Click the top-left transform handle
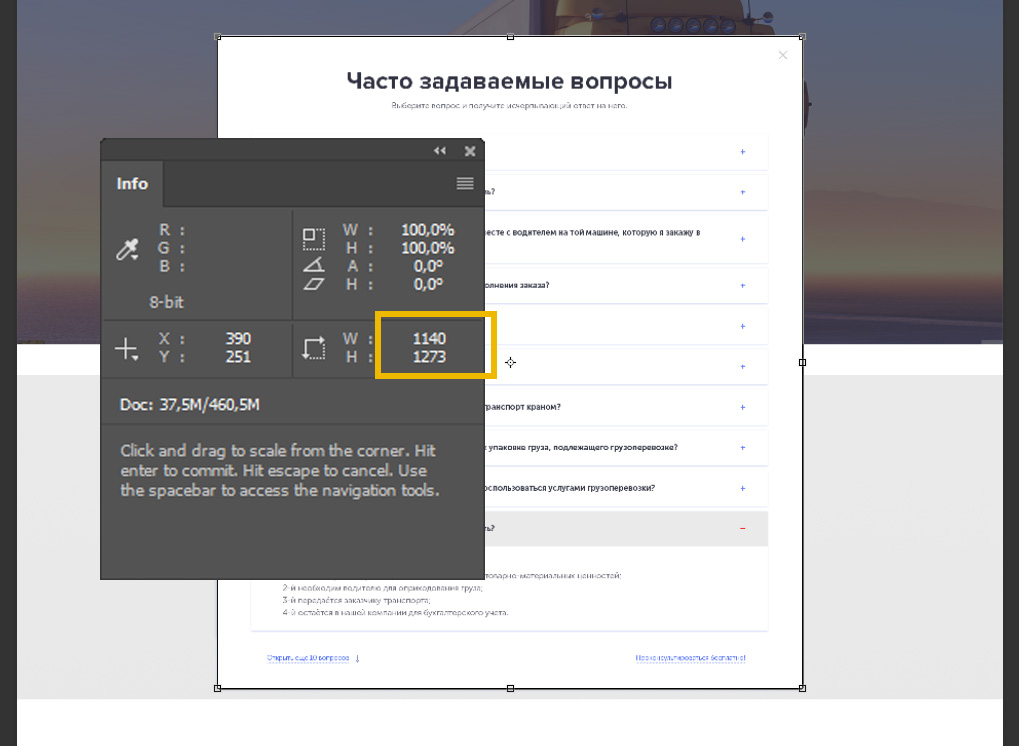 (x=218, y=37)
